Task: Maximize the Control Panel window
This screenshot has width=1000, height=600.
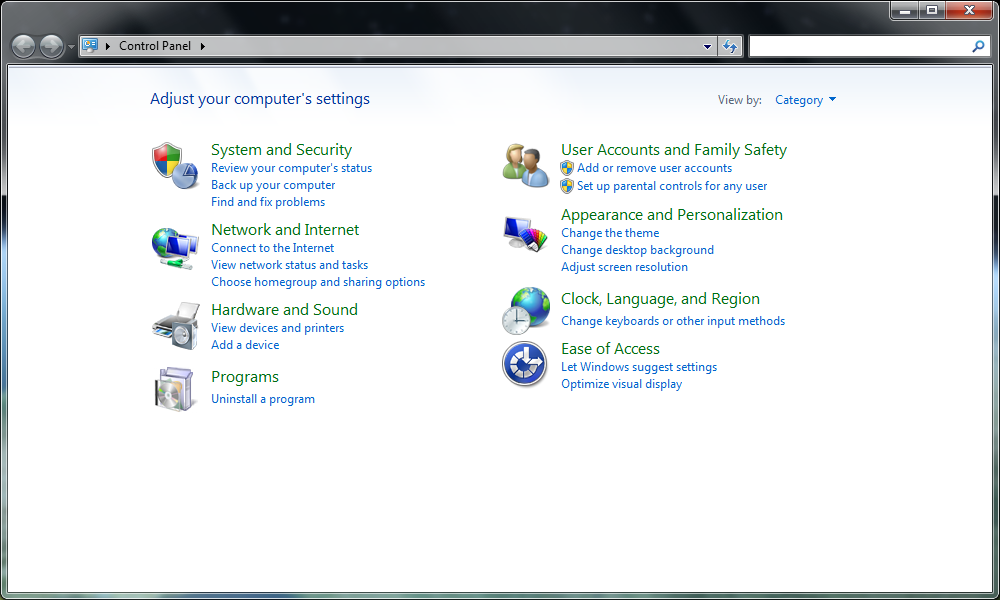Action: [x=932, y=10]
